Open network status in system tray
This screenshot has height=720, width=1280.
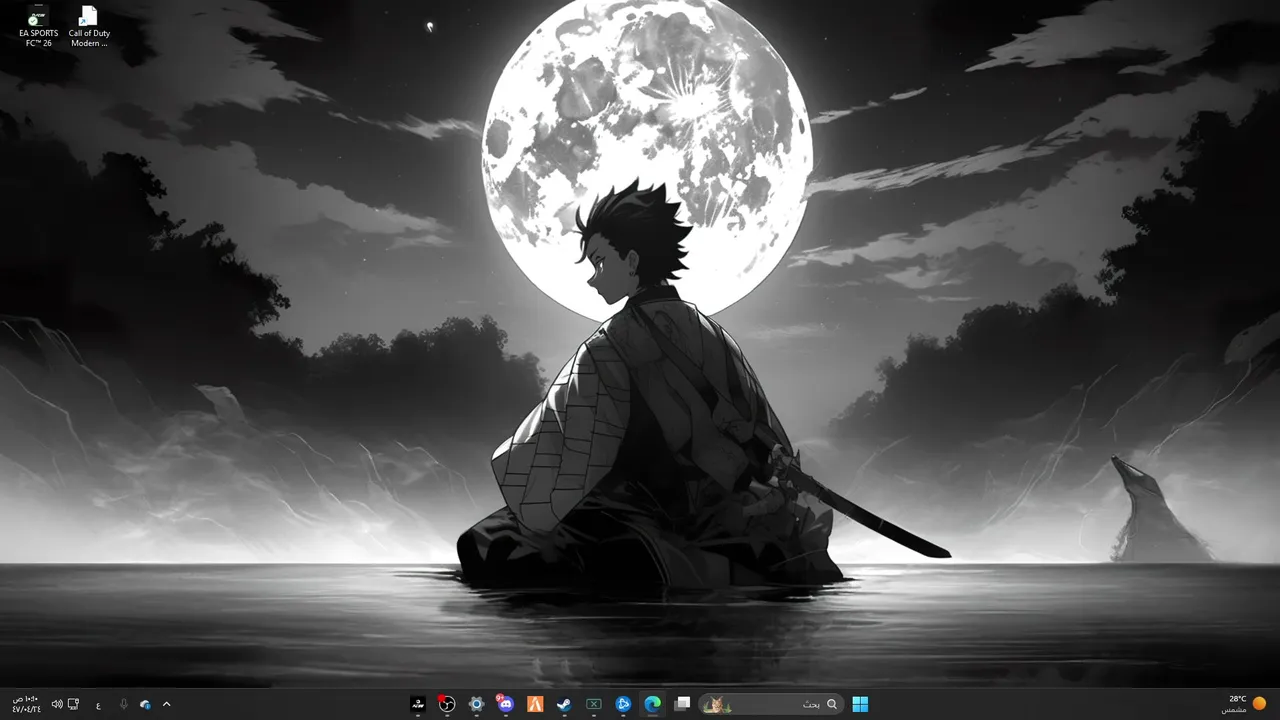(x=74, y=704)
